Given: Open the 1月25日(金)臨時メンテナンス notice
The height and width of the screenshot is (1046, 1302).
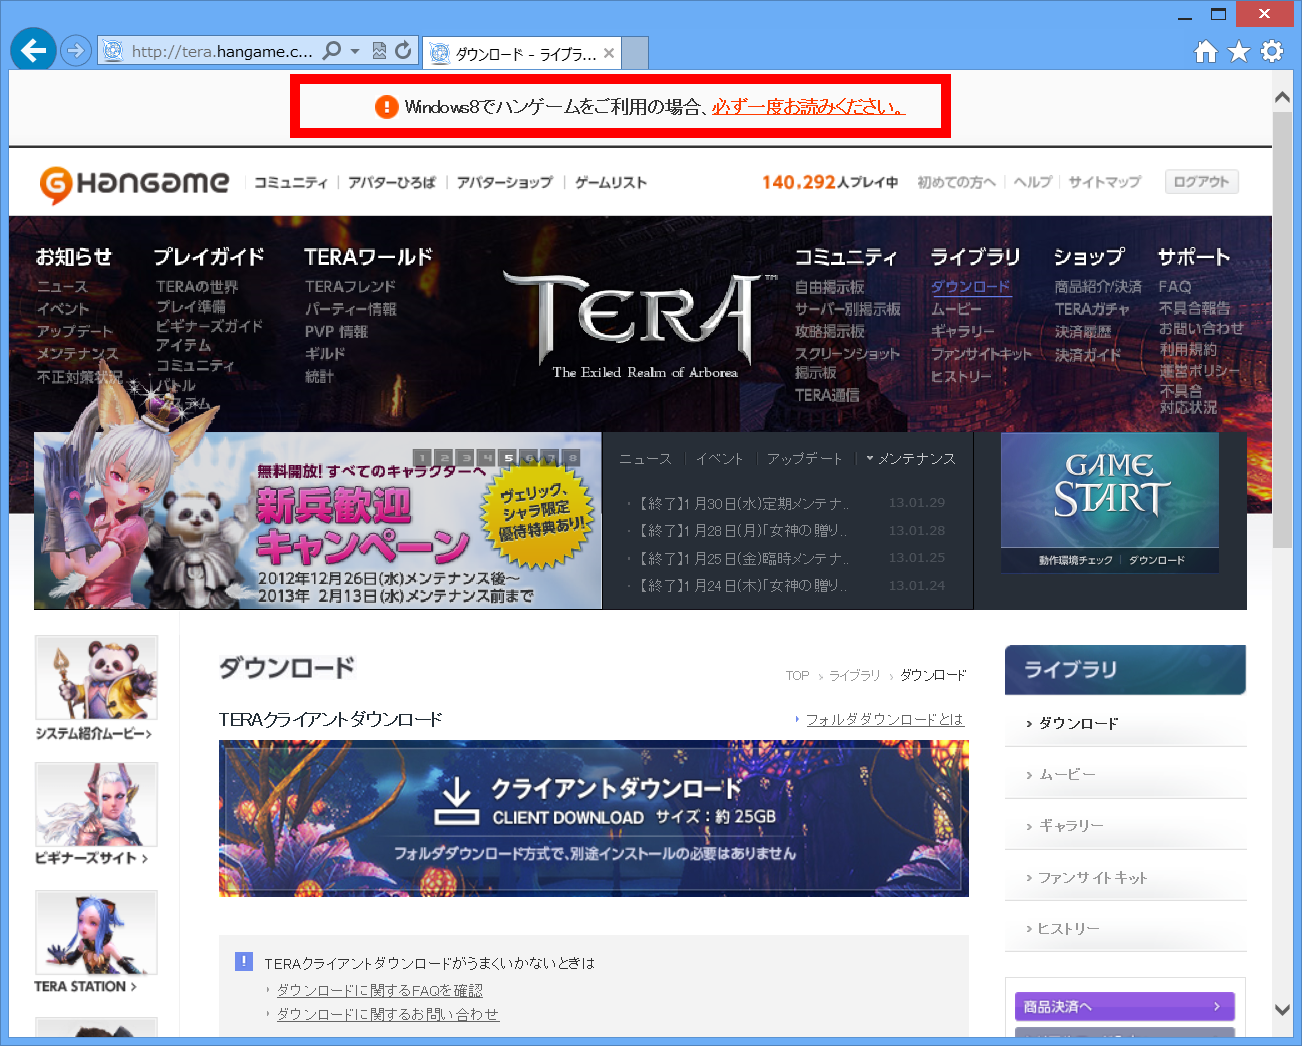Looking at the screenshot, I should click(x=744, y=558).
